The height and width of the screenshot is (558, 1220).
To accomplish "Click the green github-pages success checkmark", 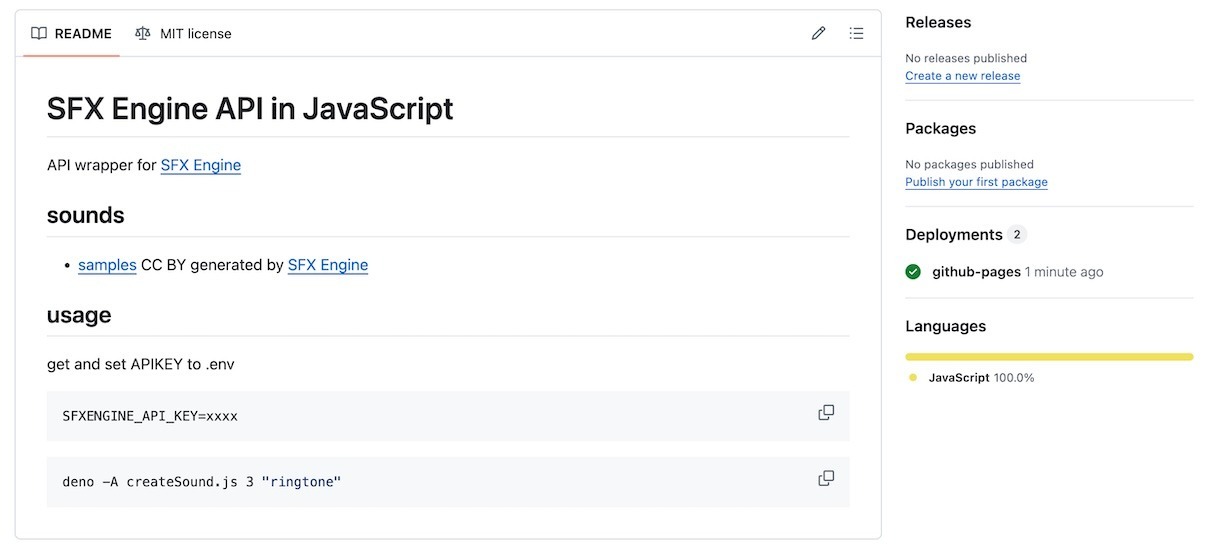I will click(913, 272).
